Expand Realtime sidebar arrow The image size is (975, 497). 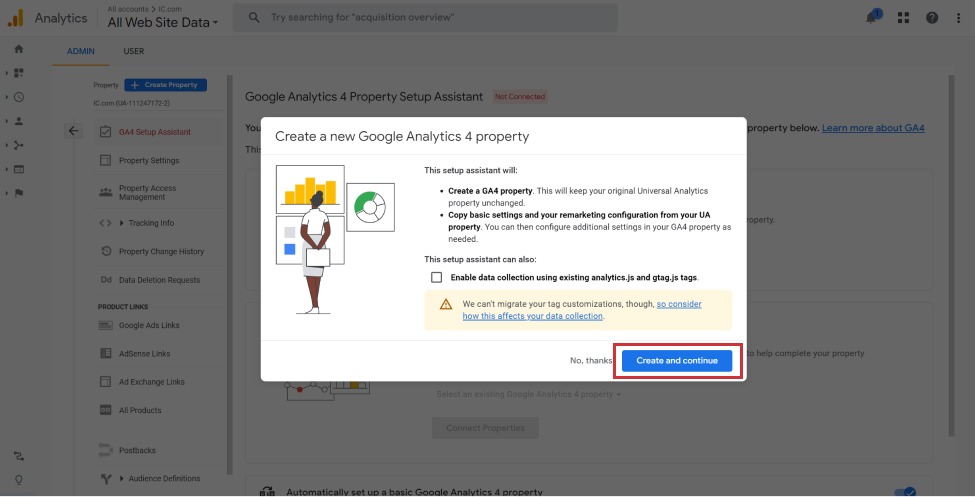click(x=7, y=97)
